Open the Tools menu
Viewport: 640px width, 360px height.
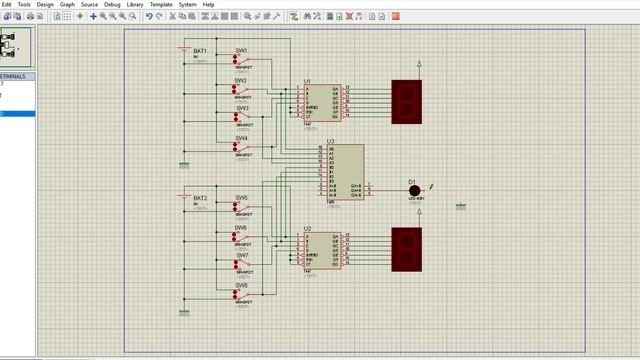(x=24, y=4)
